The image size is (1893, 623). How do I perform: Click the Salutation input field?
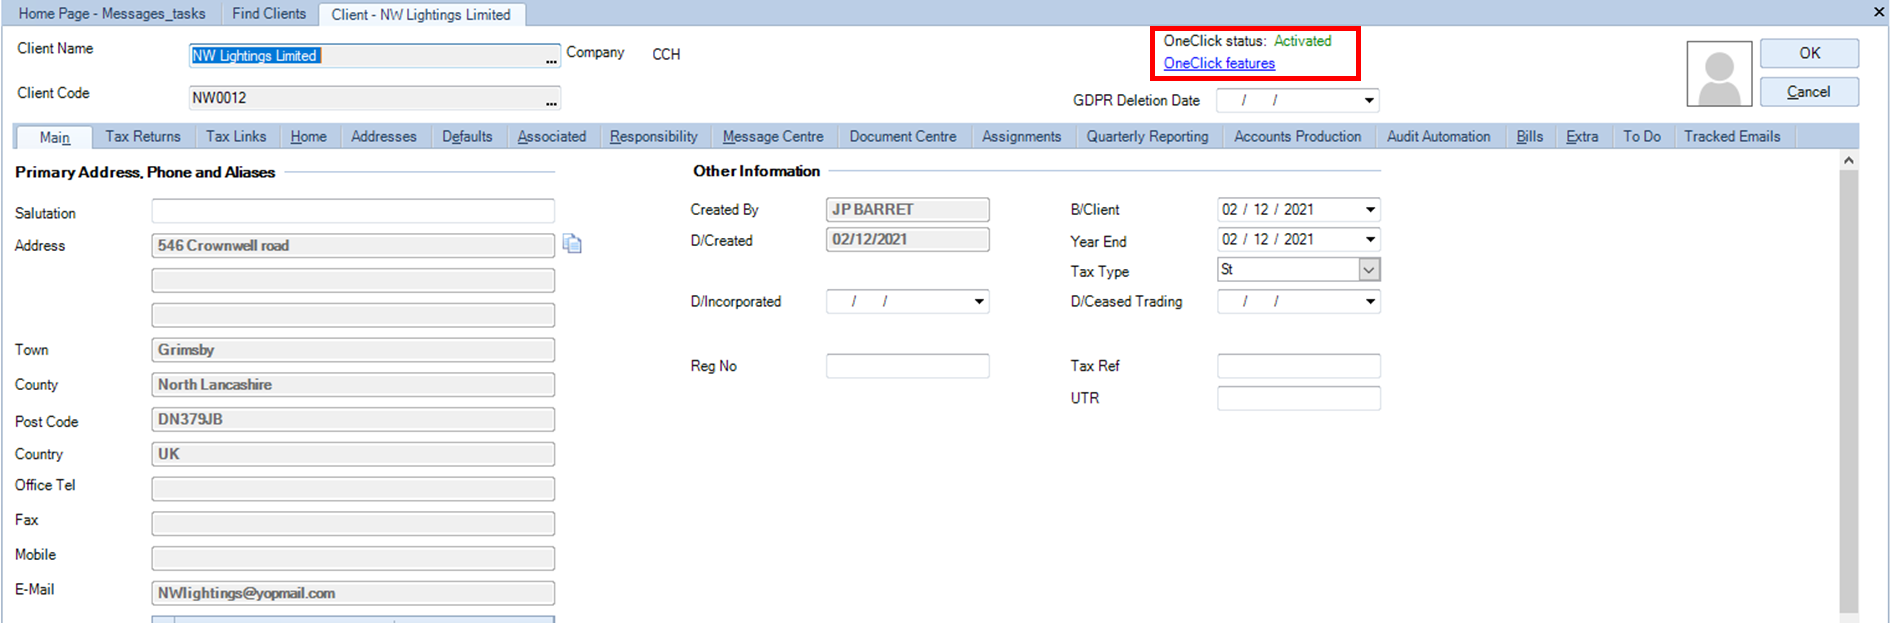pos(353,211)
